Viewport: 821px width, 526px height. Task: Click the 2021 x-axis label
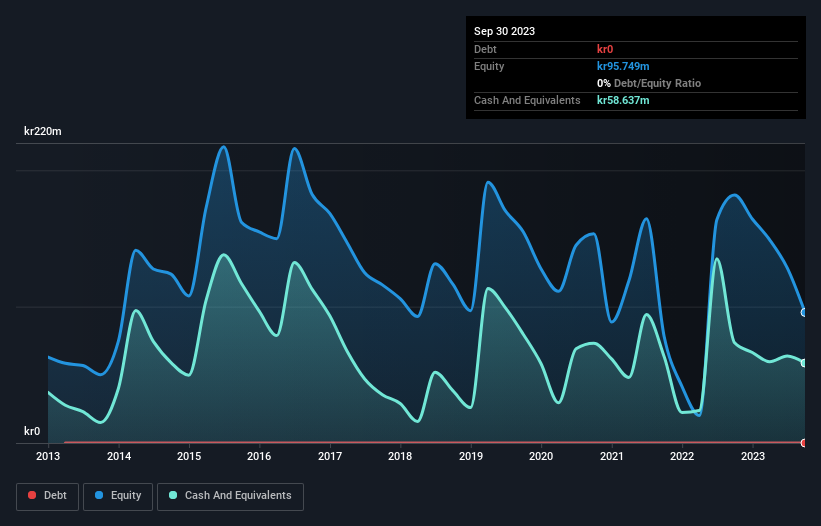[612, 456]
